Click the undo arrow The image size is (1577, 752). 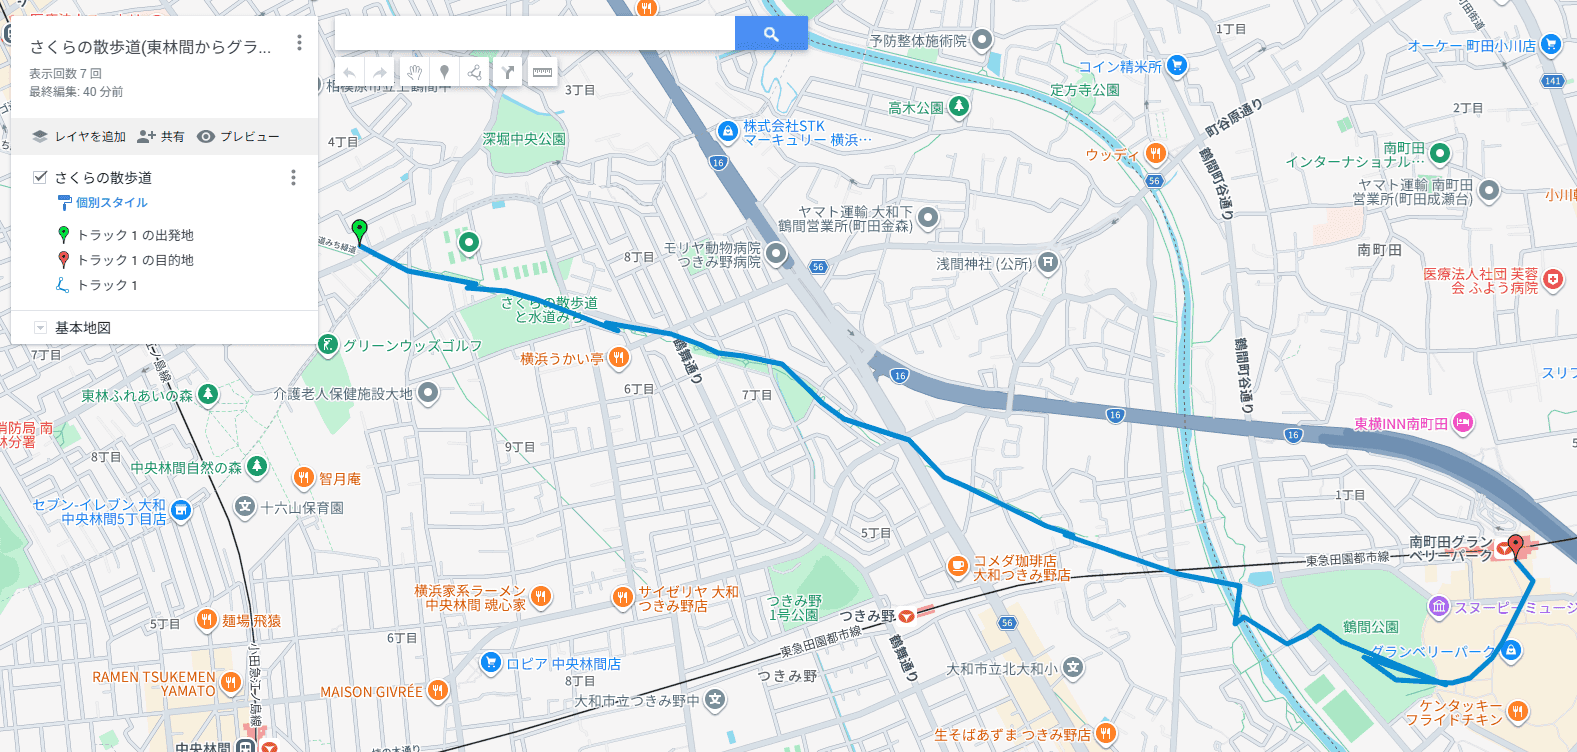[x=350, y=72]
